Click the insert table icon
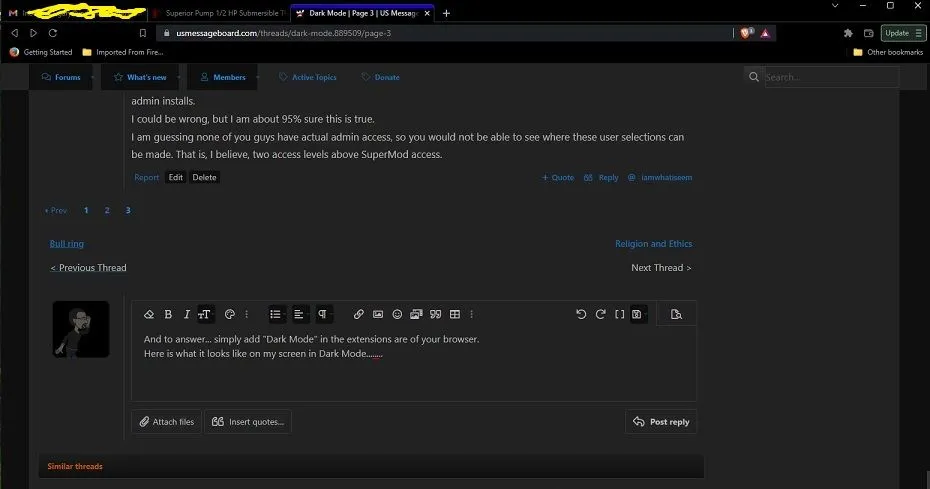Viewport: 930px width, 489px height. pos(455,314)
